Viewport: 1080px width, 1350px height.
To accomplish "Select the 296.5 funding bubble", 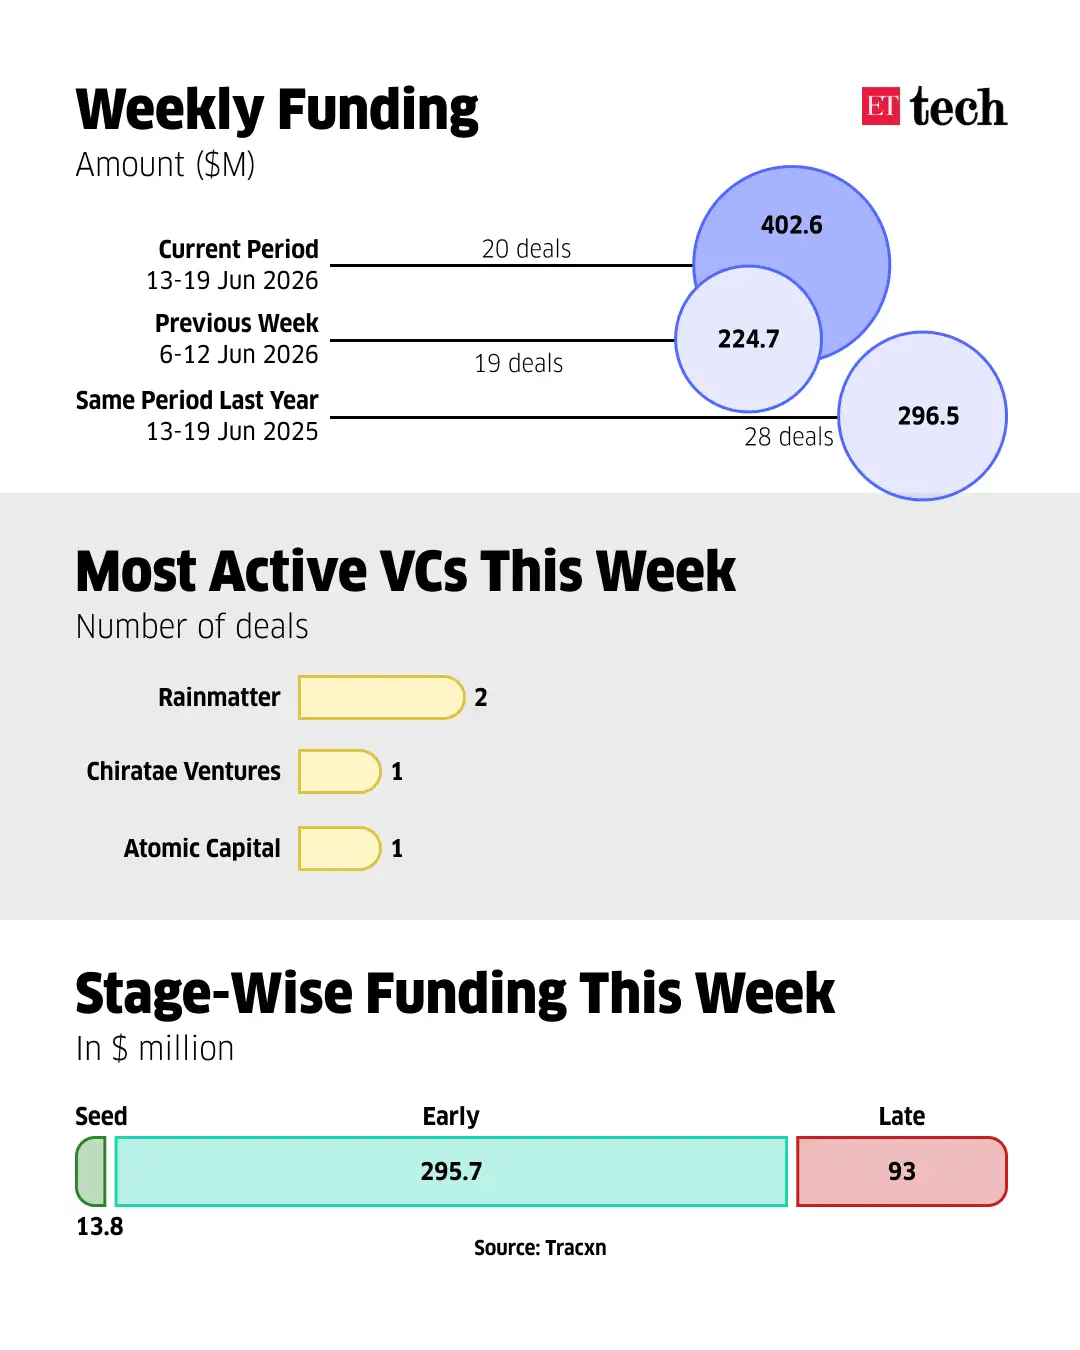I will [x=922, y=416].
